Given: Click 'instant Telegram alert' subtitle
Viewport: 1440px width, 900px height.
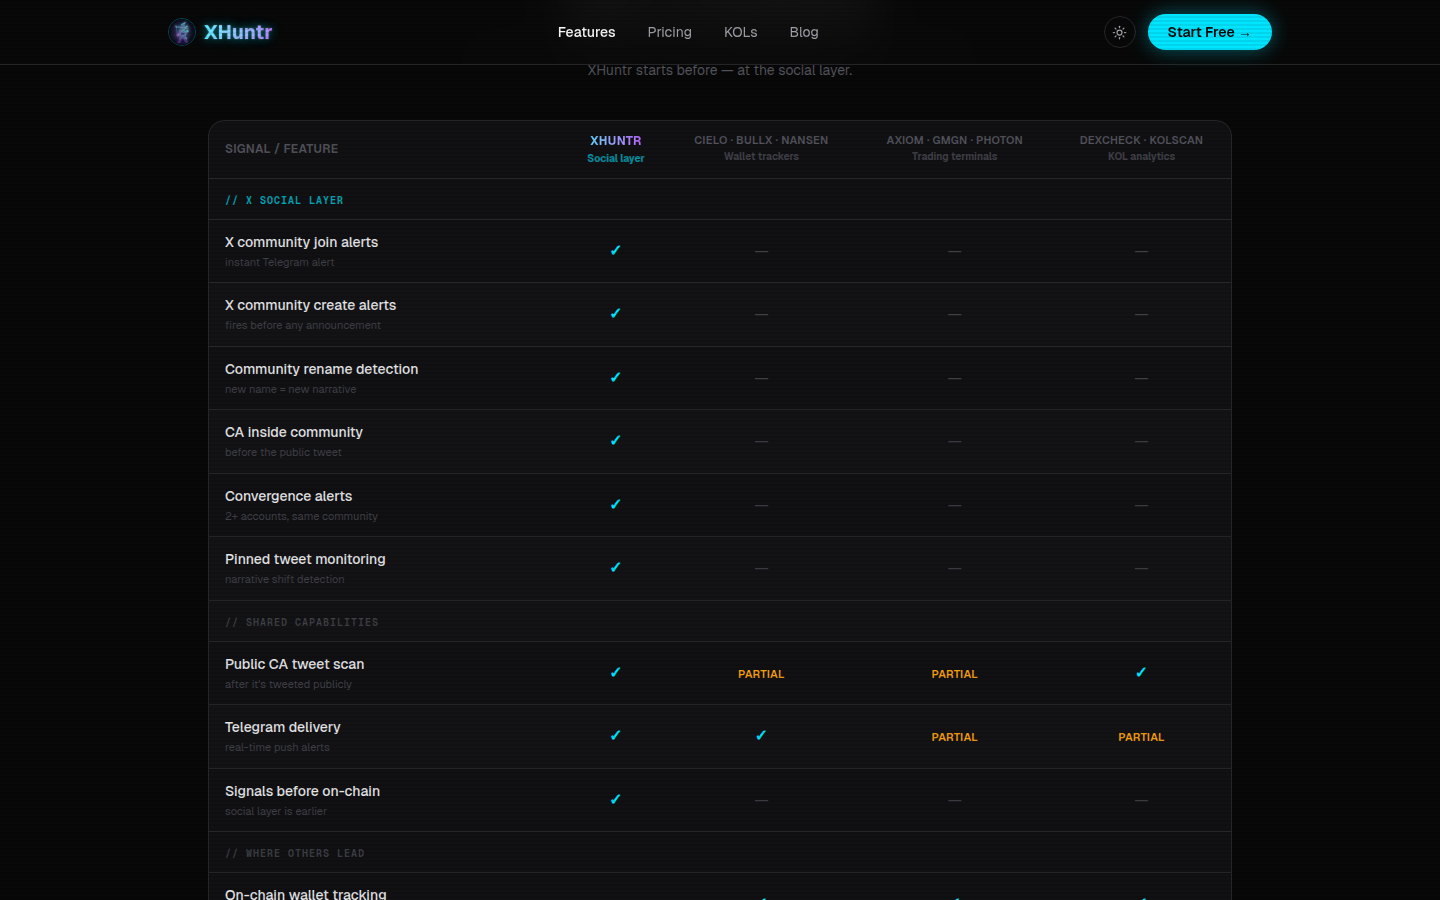Looking at the screenshot, I should point(279,262).
